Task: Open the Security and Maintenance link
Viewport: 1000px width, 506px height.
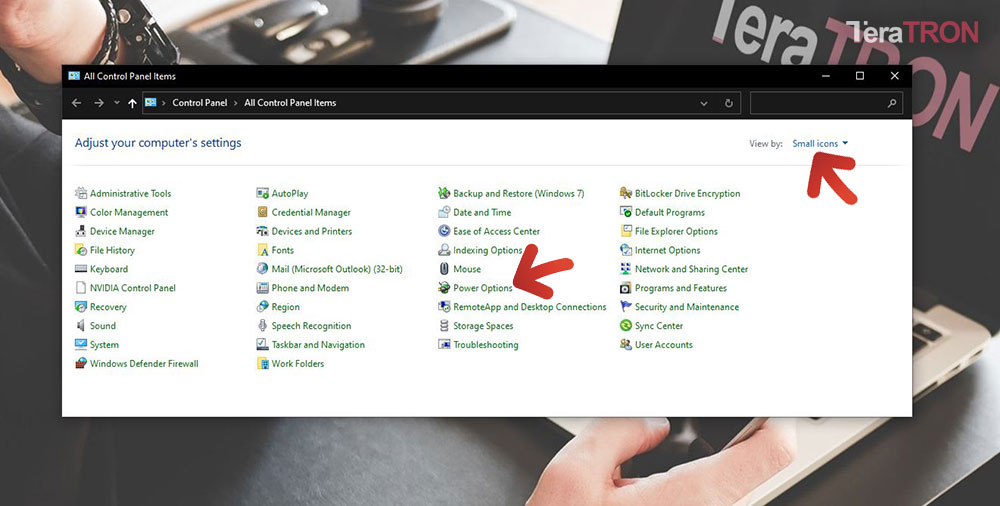Action: (687, 307)
